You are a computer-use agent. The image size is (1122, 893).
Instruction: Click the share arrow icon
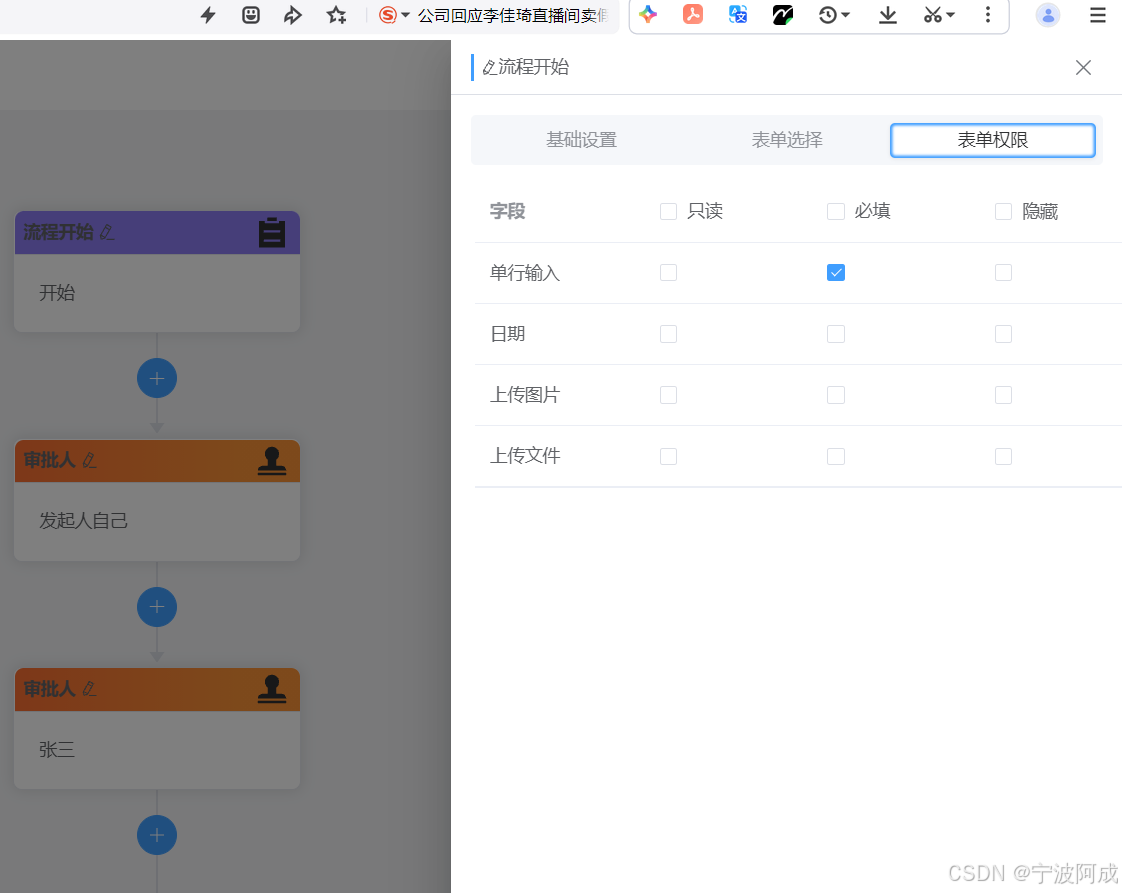tap(293, 14)
